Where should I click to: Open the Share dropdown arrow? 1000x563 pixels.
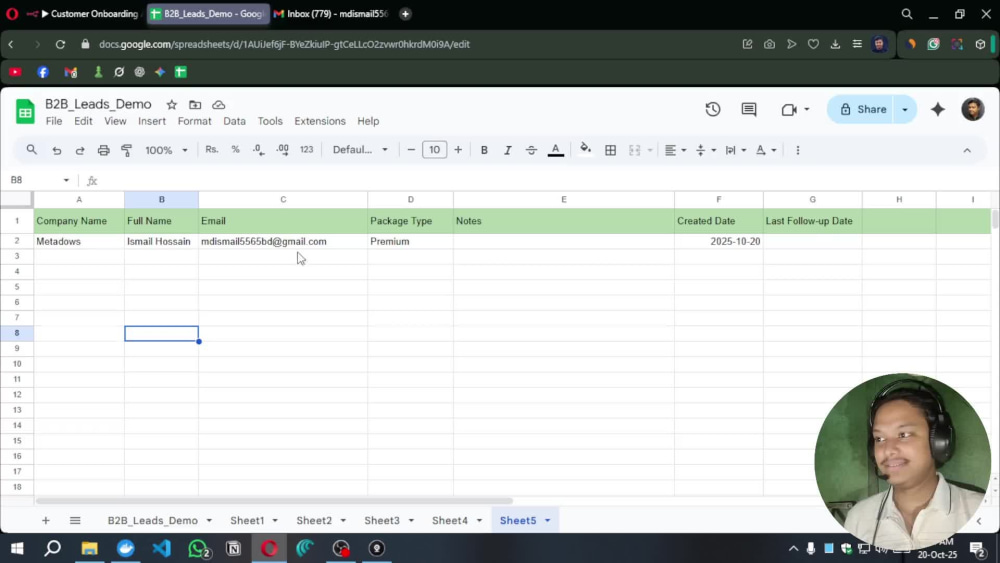905,110
